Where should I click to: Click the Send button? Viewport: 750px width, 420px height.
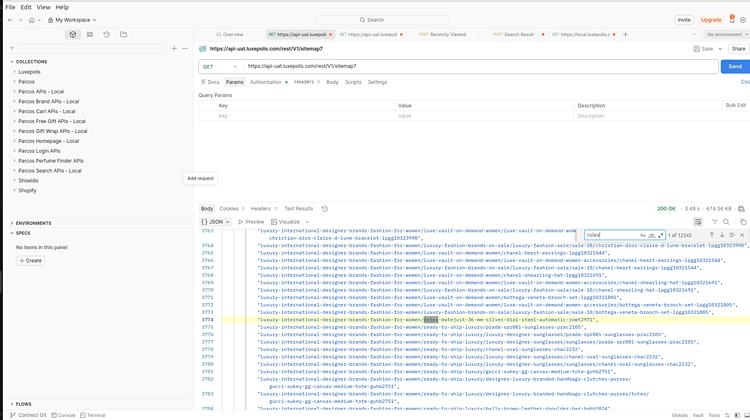(735, 66)
